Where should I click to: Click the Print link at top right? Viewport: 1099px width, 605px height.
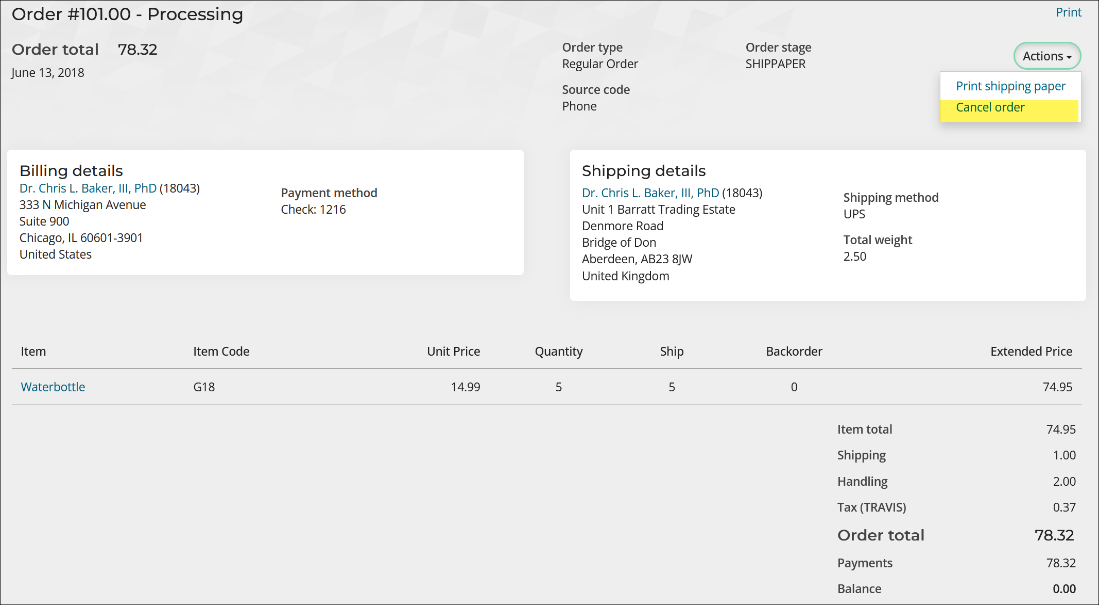(1068, 12)
